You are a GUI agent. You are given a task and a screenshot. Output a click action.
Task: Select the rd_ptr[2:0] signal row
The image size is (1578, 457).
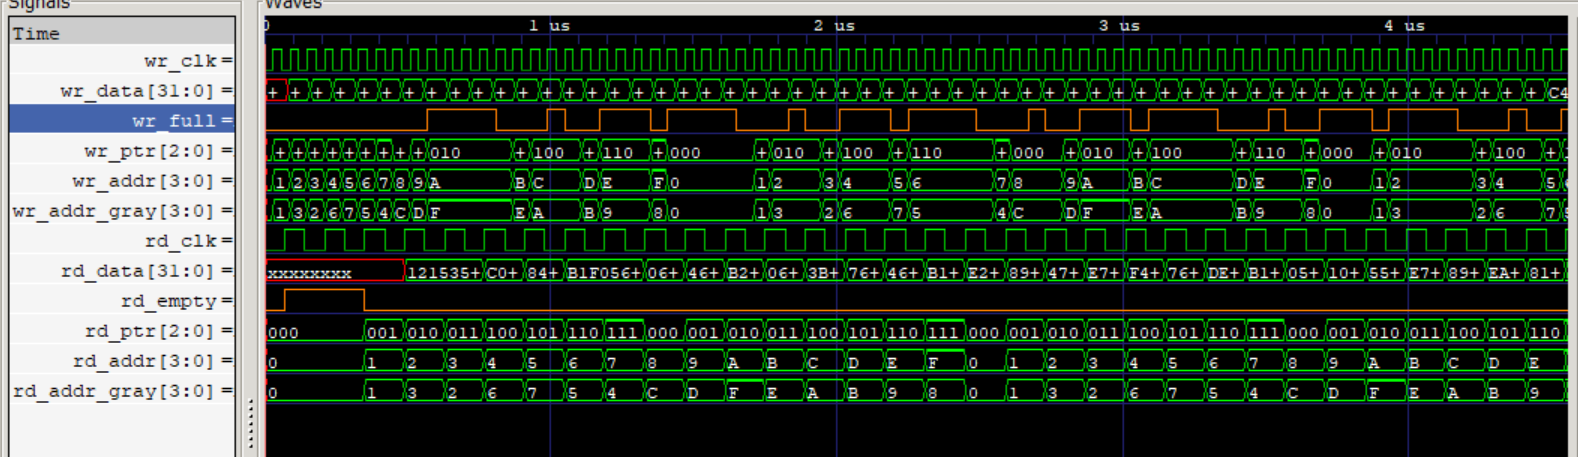149,331
